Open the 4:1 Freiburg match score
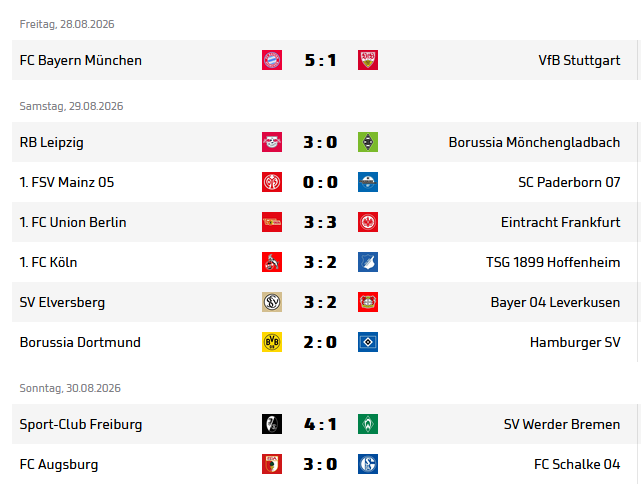The width and height of the screenshot is (641, 489). [x=320, y=424]
